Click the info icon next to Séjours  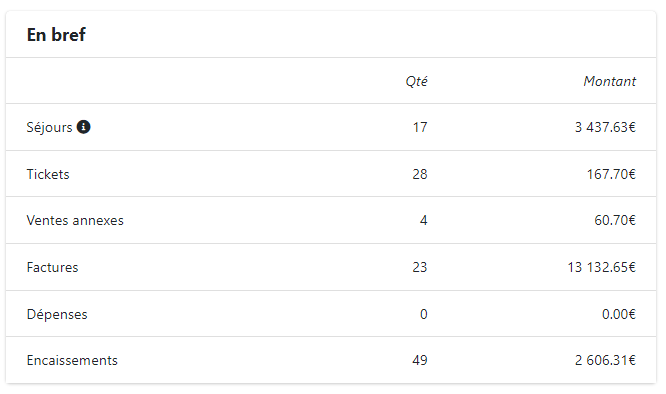pos(83,127)
